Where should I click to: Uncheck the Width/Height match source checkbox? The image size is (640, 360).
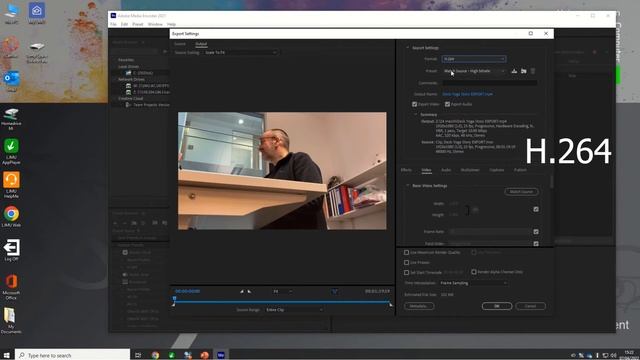(536, 209)
